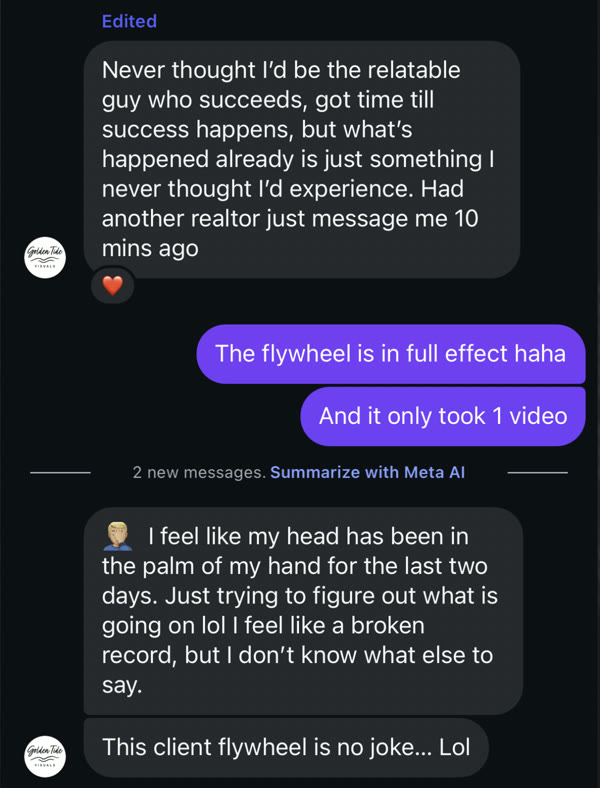The height and width of the screenshot is (788, 600).
Task: Open the upper Golden Tide avatar
Action: [45, 256]
